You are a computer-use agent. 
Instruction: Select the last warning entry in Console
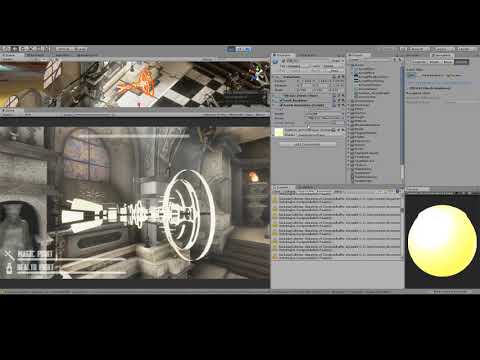coord(337,256)
